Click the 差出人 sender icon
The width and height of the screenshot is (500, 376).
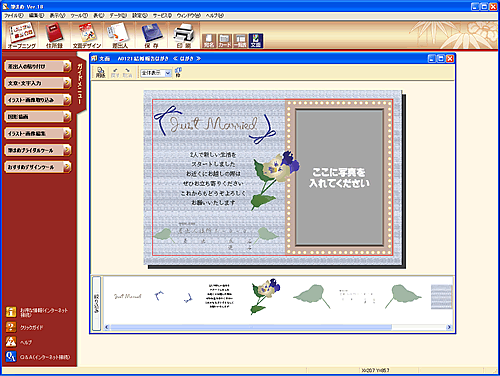[x=119, y=35]
